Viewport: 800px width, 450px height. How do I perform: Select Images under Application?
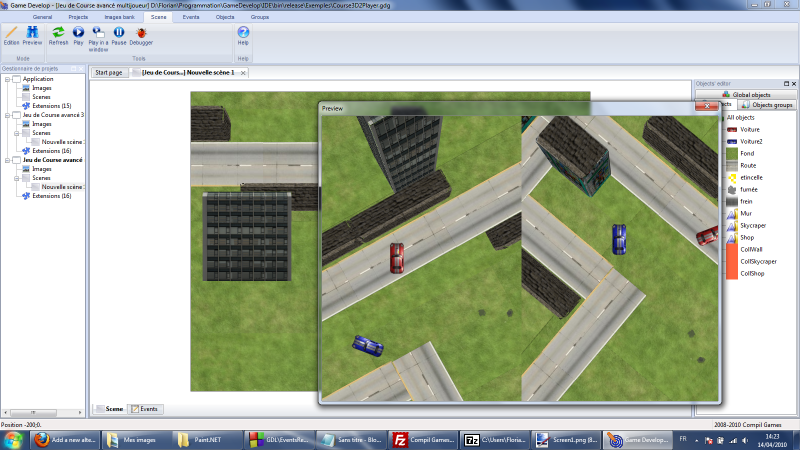point(41,88)
